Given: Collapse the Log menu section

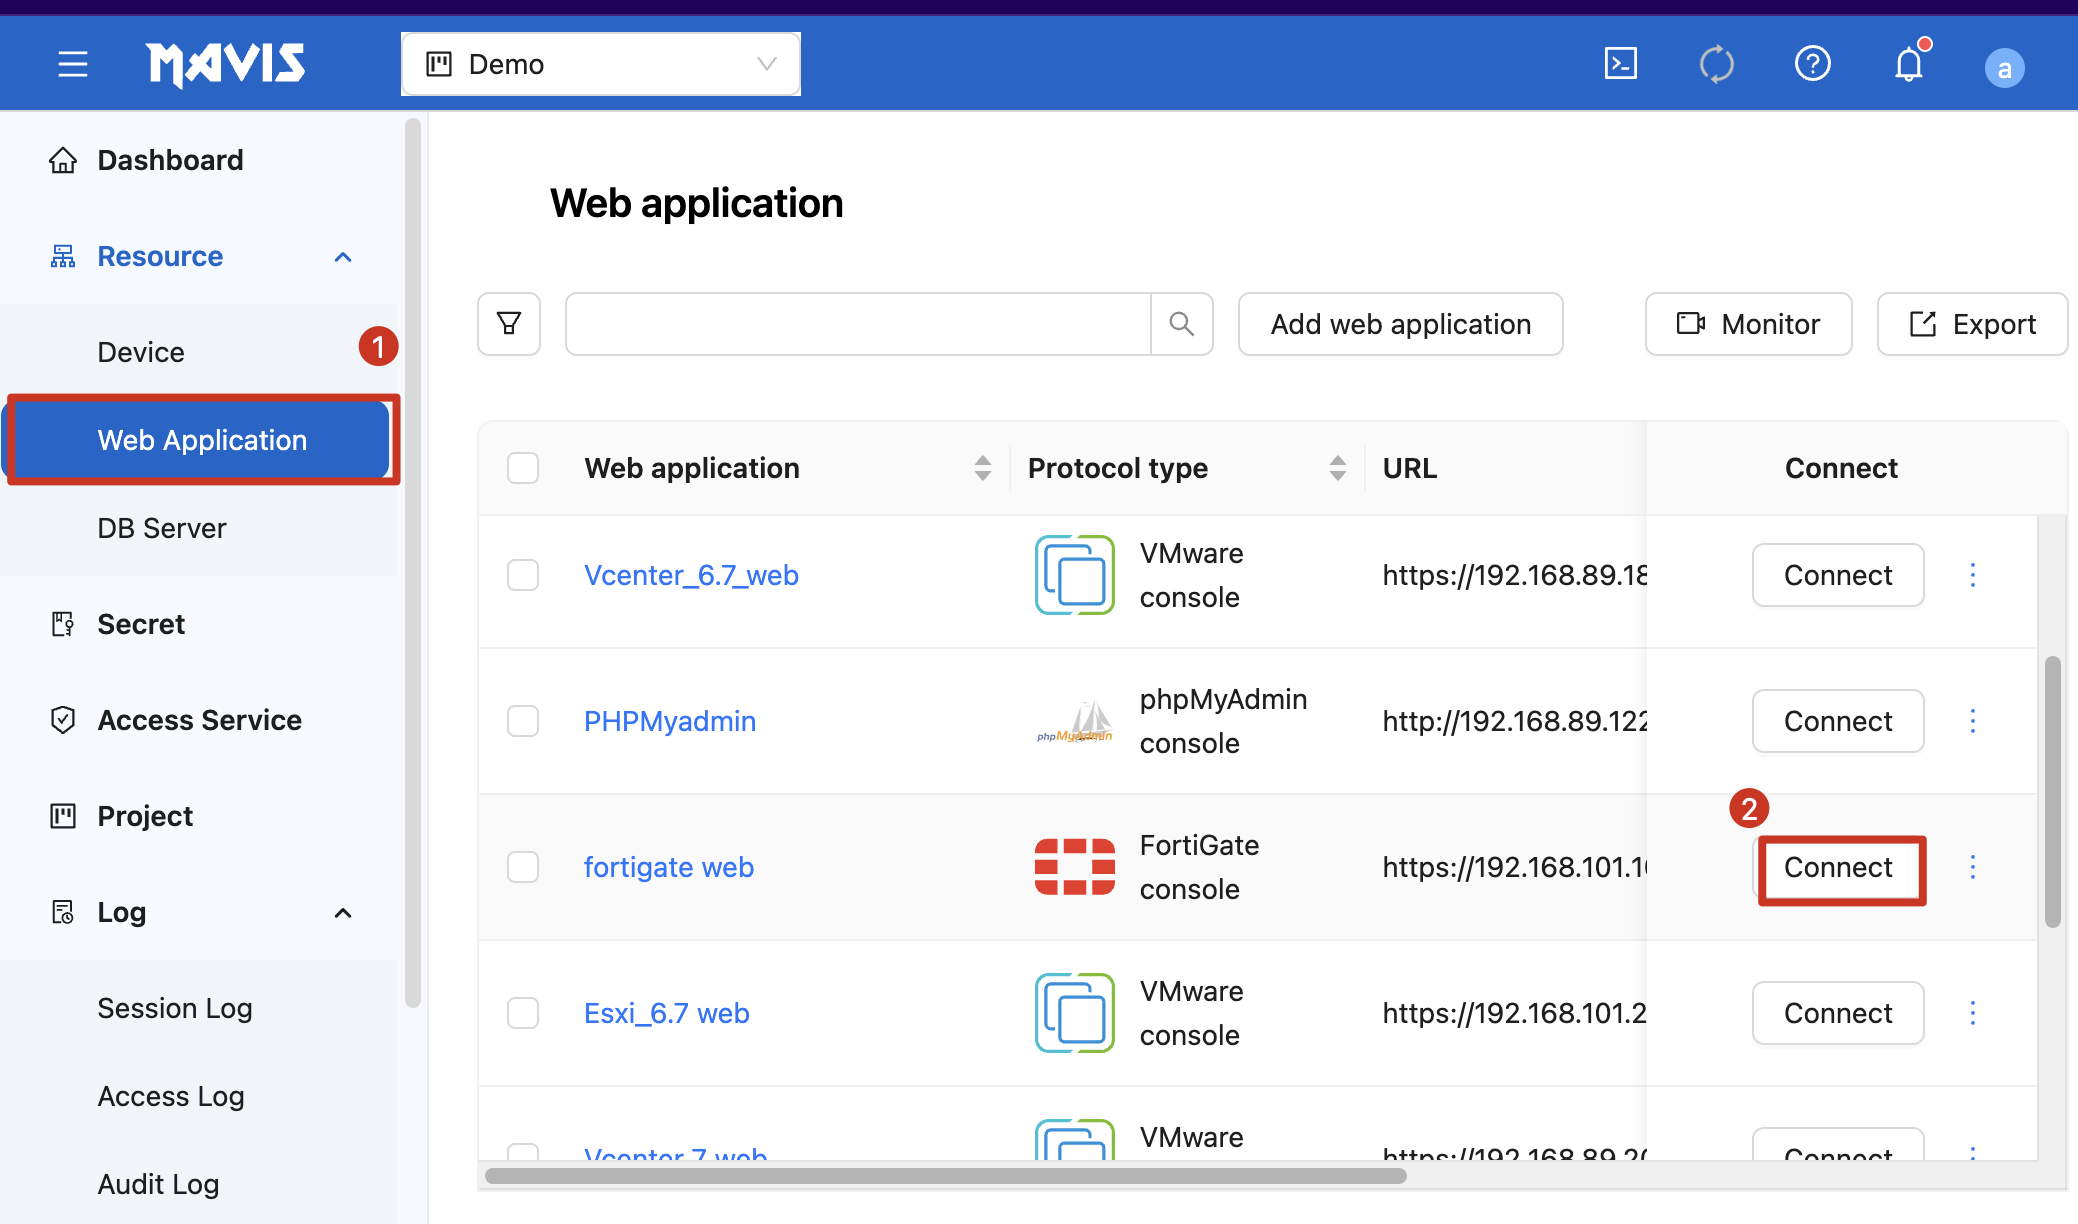Looking at the screenshot, I should coord(343,913).
